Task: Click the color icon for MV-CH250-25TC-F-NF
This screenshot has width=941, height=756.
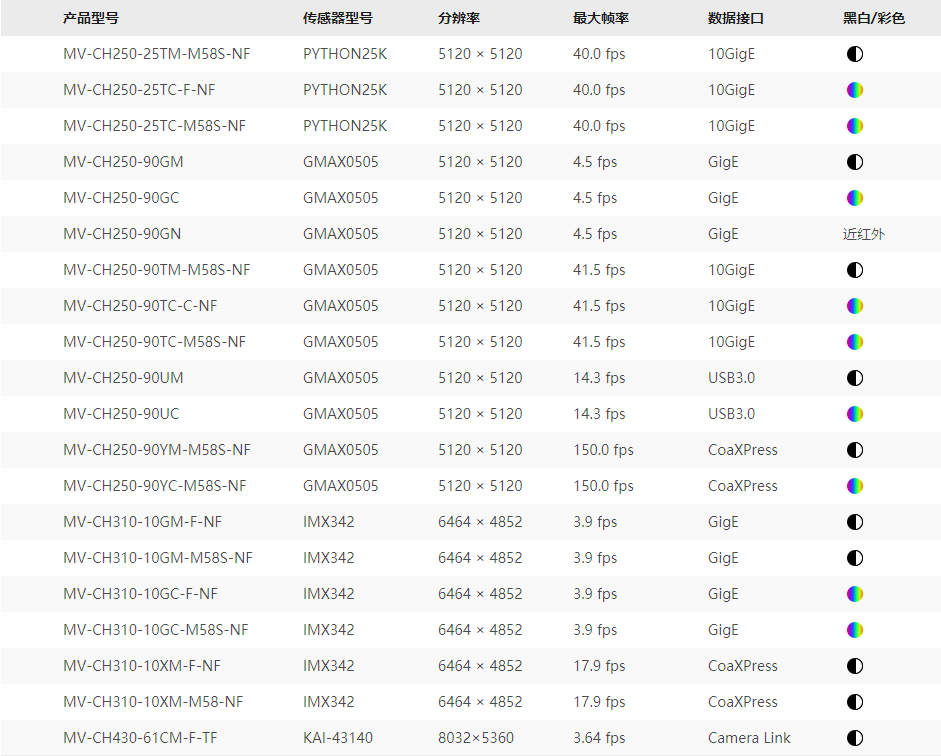Action: (x=854, y=90)
